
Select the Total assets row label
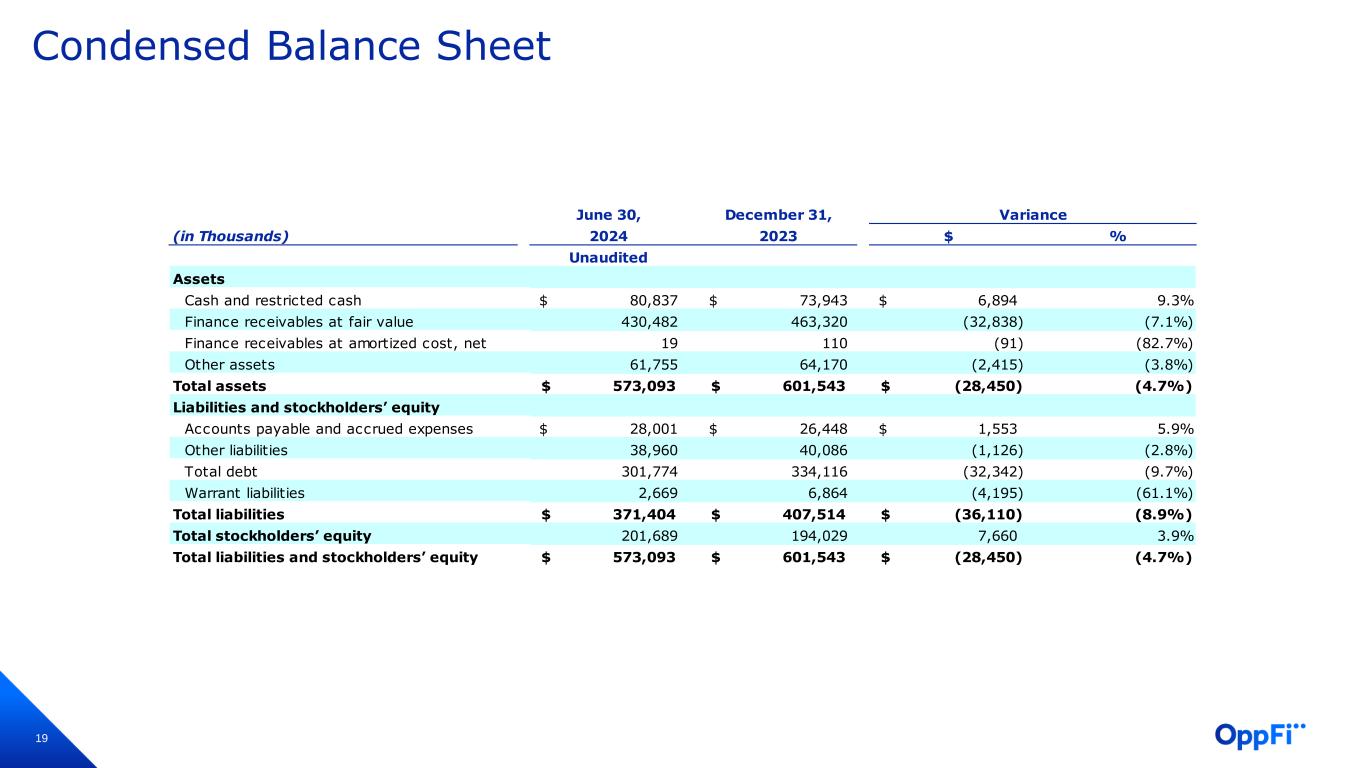[x=220, y=386]
